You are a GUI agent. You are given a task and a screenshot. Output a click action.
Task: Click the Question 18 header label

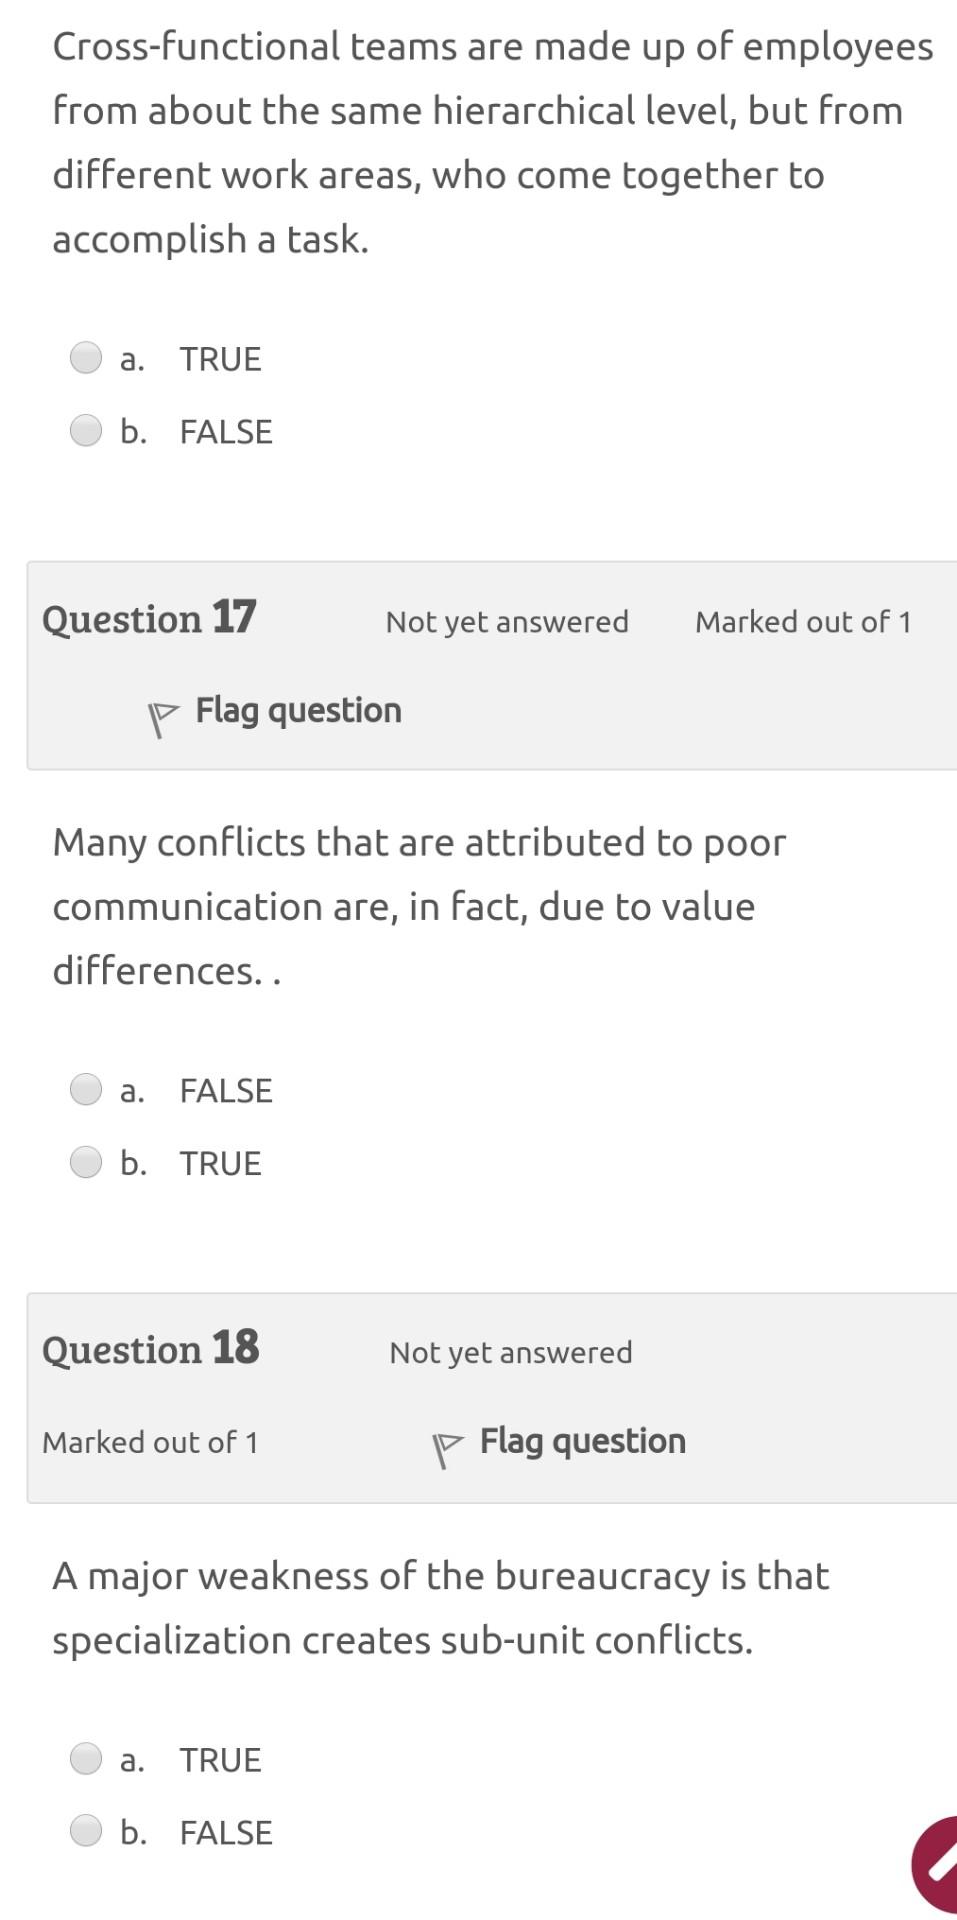pyautogui.click(x=151, y=1350)
